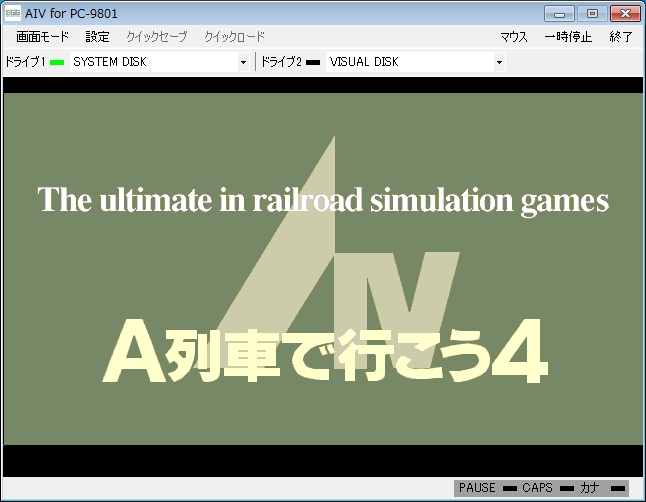Maximize the AIV for PC-9801 window
The image size is (646, 502).
pos(592,14)
